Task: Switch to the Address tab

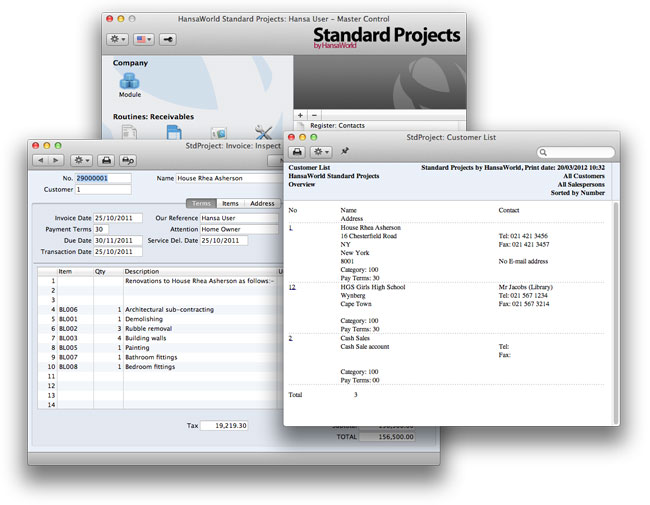Action: pos(262,203)
